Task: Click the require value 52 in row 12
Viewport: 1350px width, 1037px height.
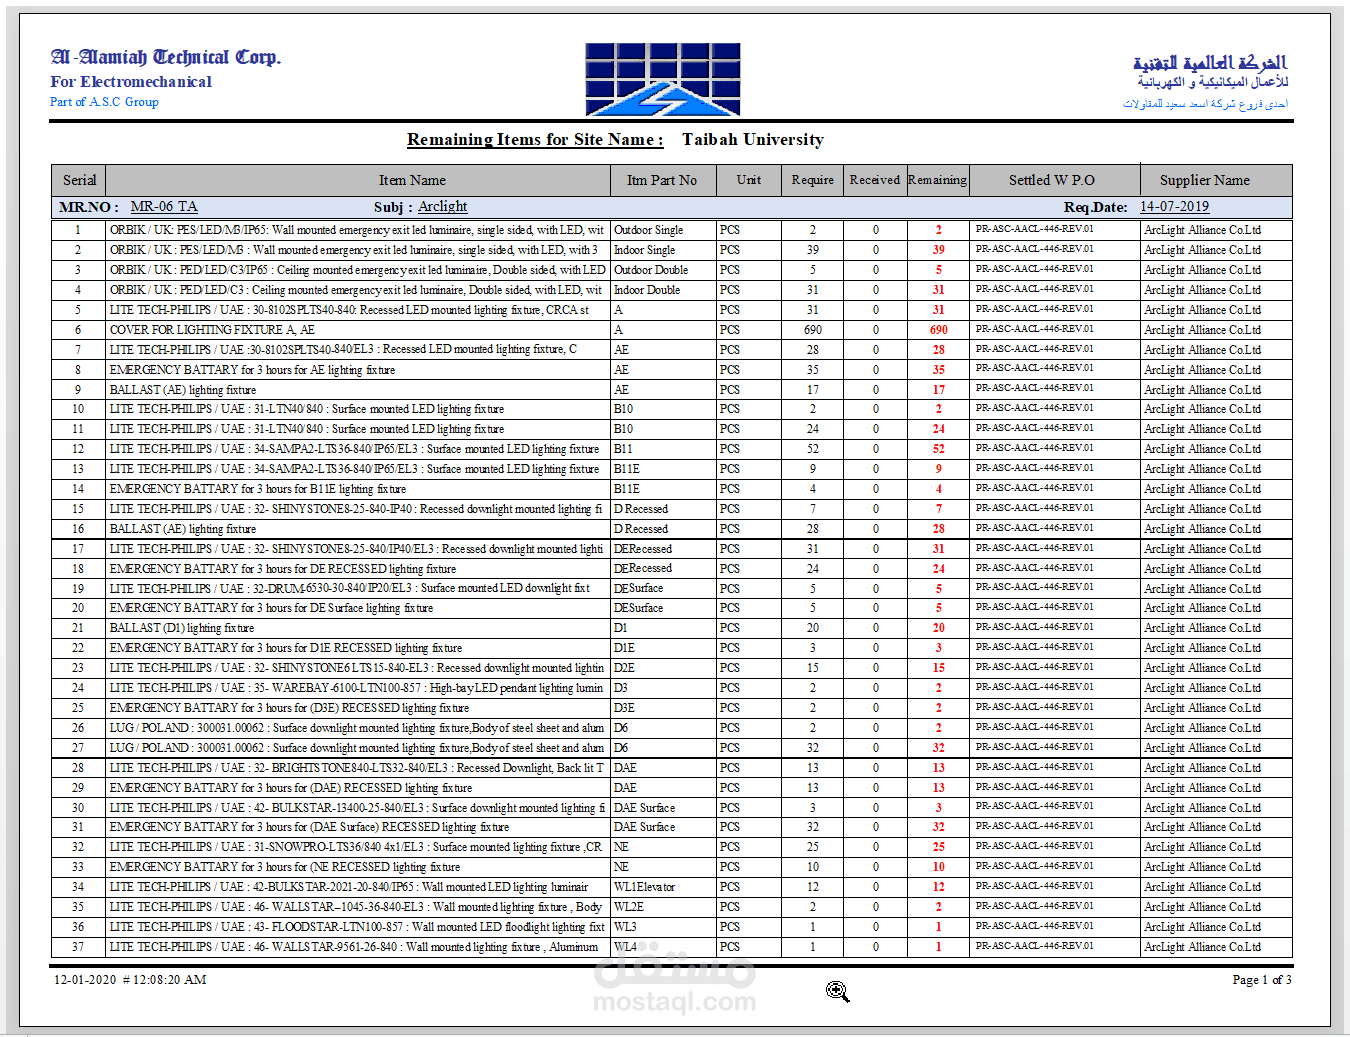Action: (812, 449)
